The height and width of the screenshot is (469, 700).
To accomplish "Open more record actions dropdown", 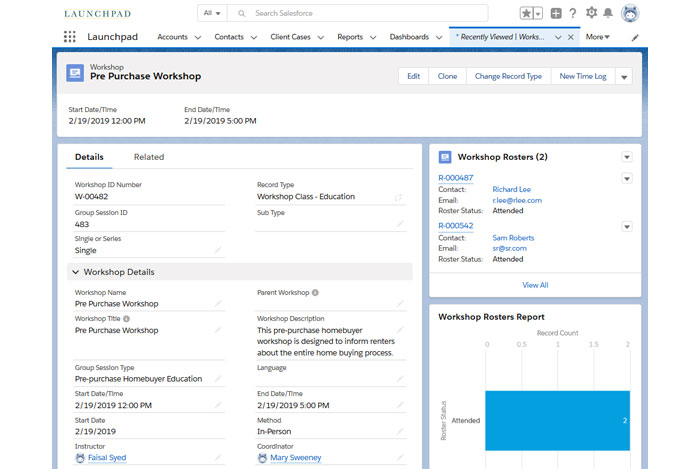I will (x=624, y=77).
